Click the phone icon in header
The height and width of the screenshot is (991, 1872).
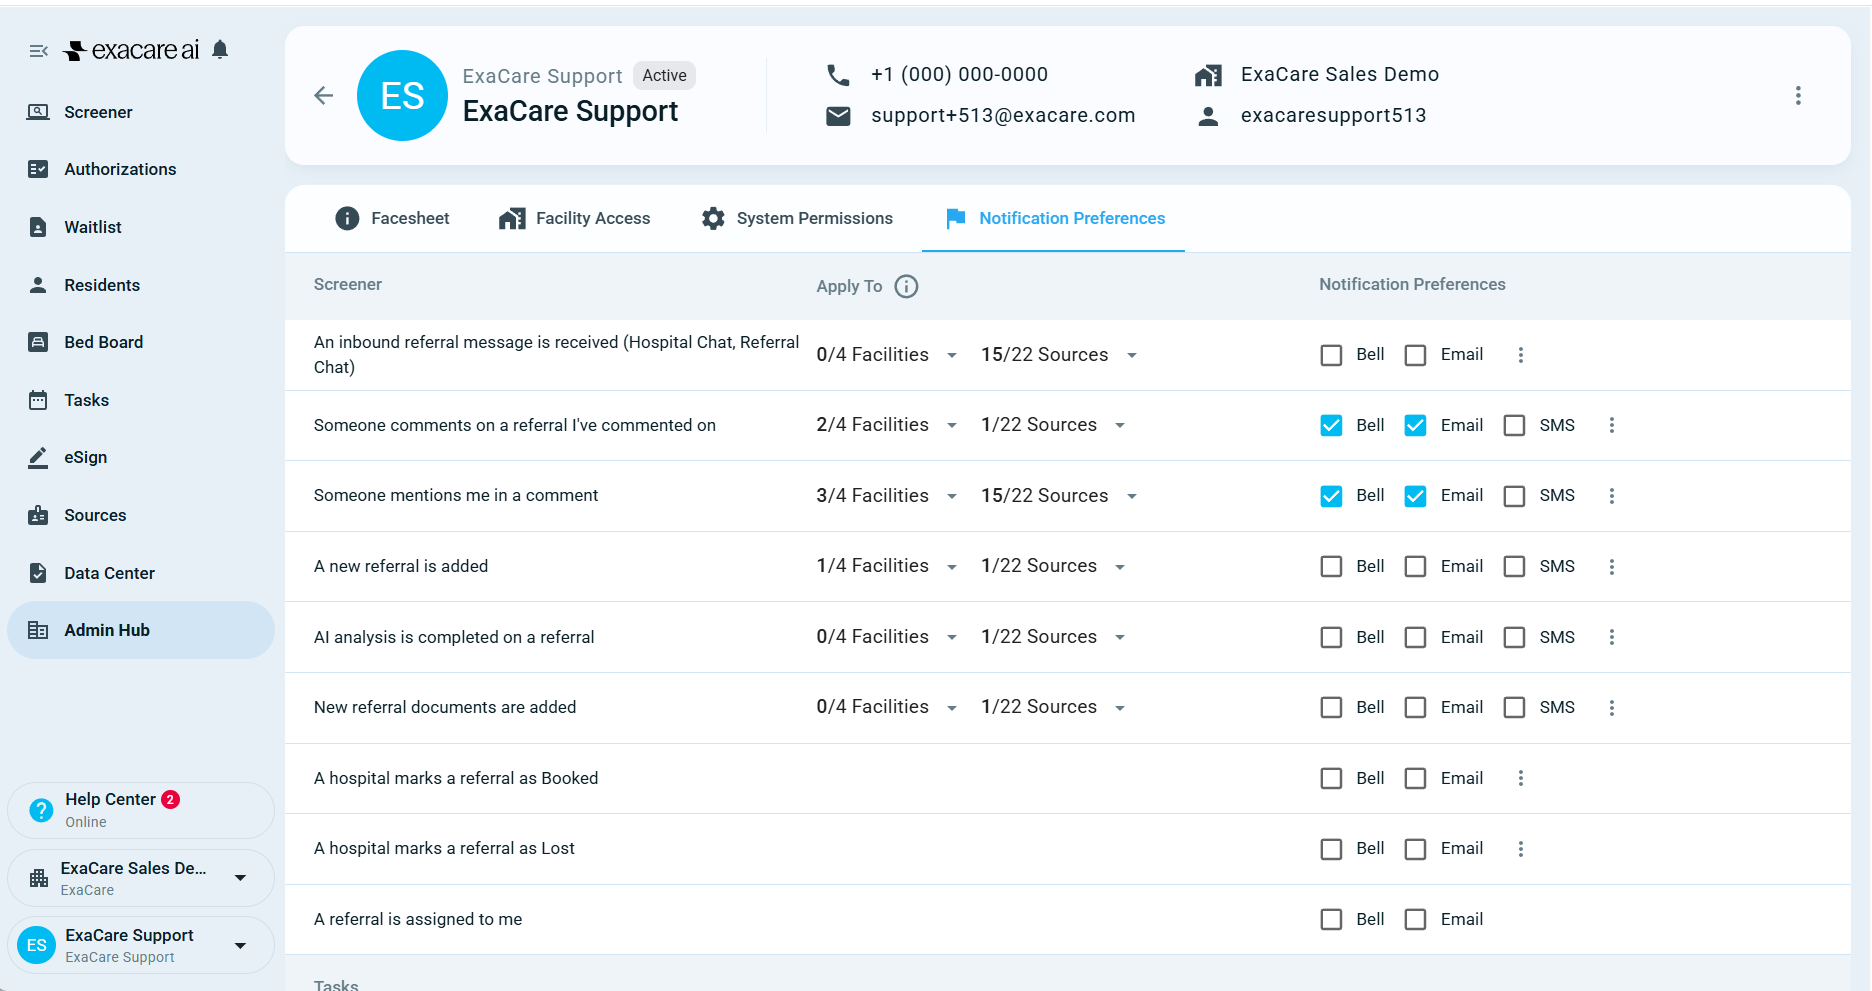pos(838,75)
